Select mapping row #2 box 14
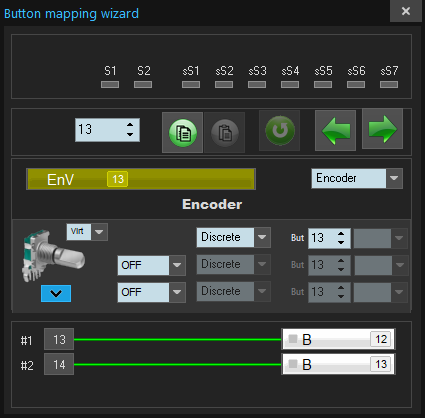Screen dimensions: 425x418 point(59,364)
